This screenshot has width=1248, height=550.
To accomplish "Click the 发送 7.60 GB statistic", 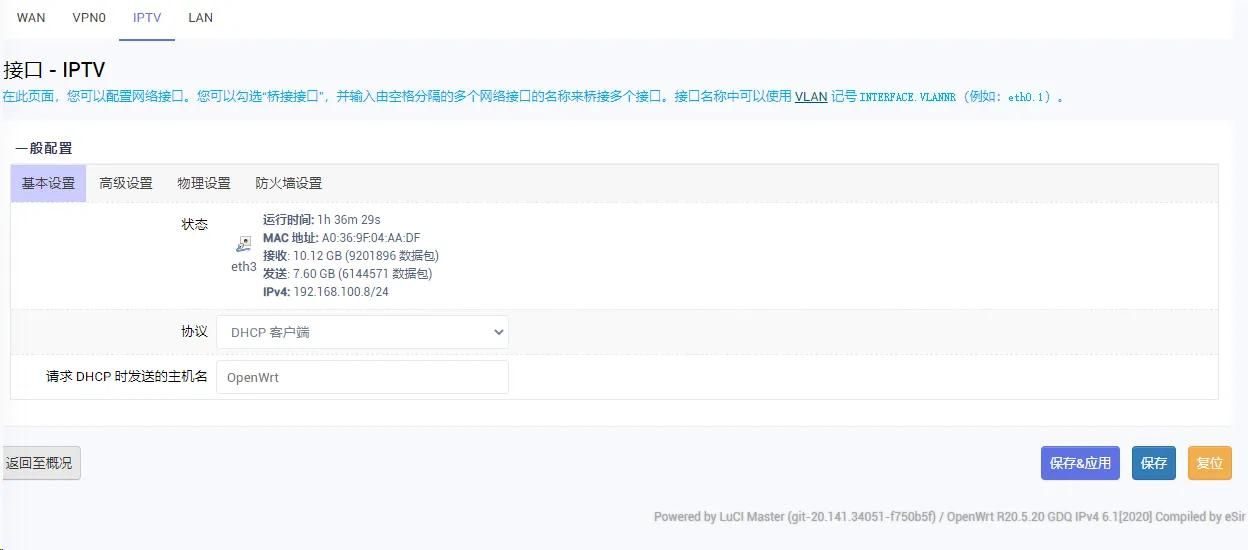I will [x=348, y=274].
